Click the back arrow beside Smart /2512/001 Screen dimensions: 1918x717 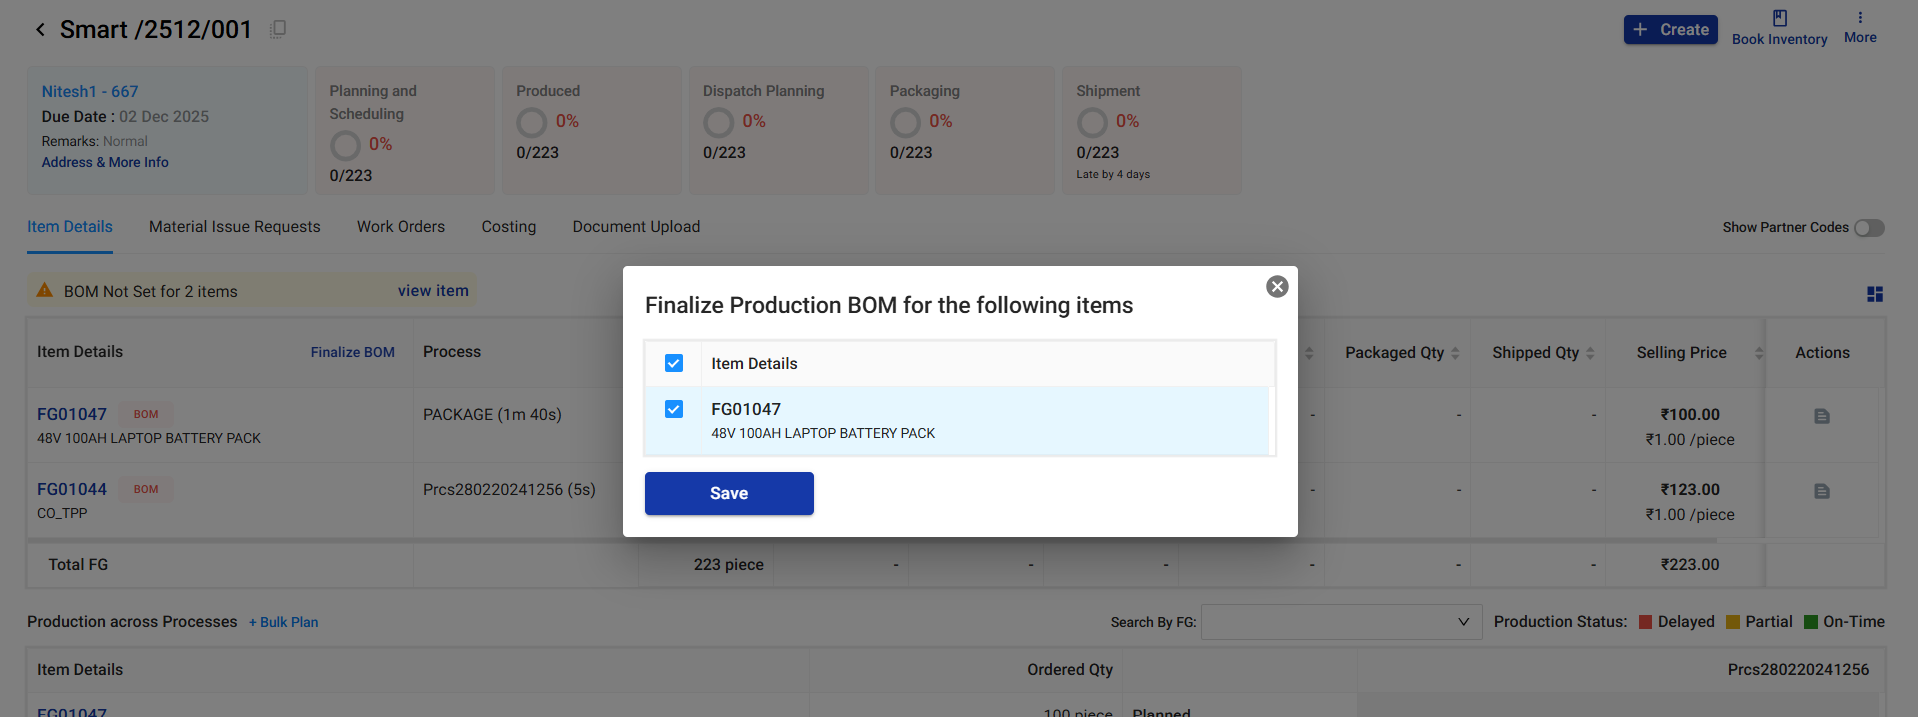click(40, 30)
